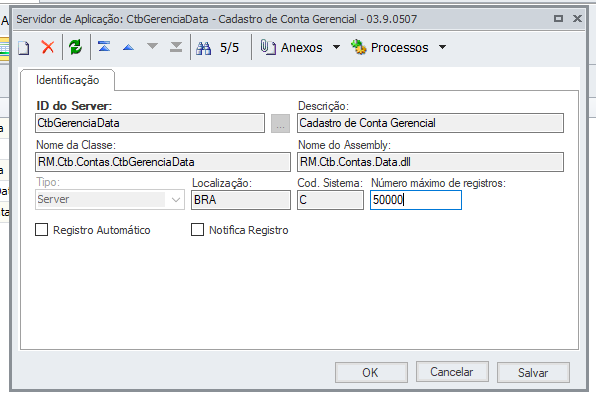Refresh the record with green arrows icon
The image size is (596, 397).
(x=75, y=48)
